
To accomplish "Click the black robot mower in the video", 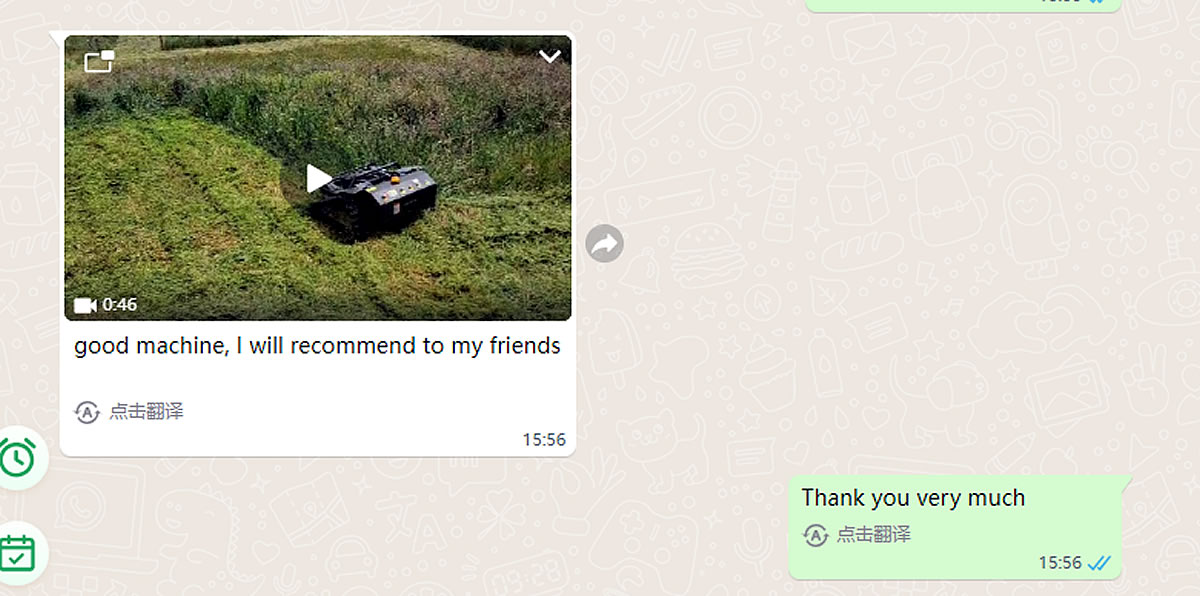I will (372, 201).
